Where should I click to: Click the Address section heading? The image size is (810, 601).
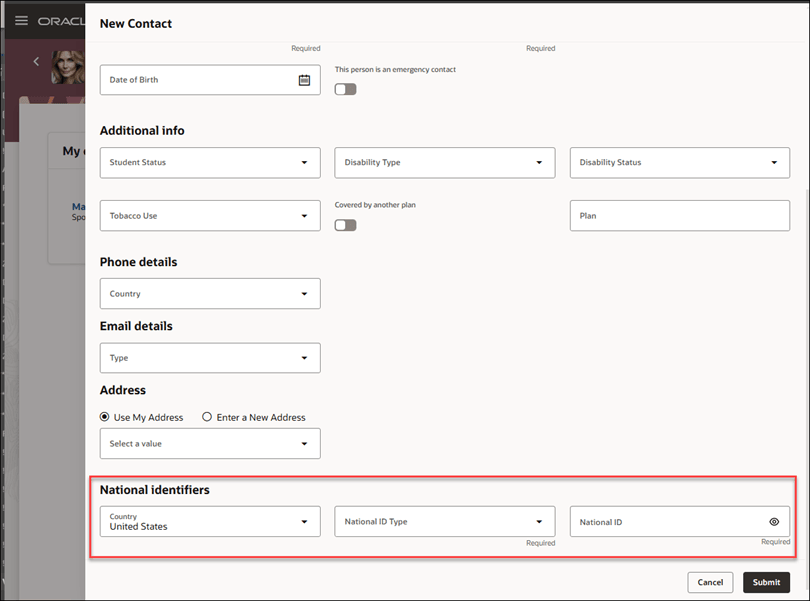click(x=123, y=390)
